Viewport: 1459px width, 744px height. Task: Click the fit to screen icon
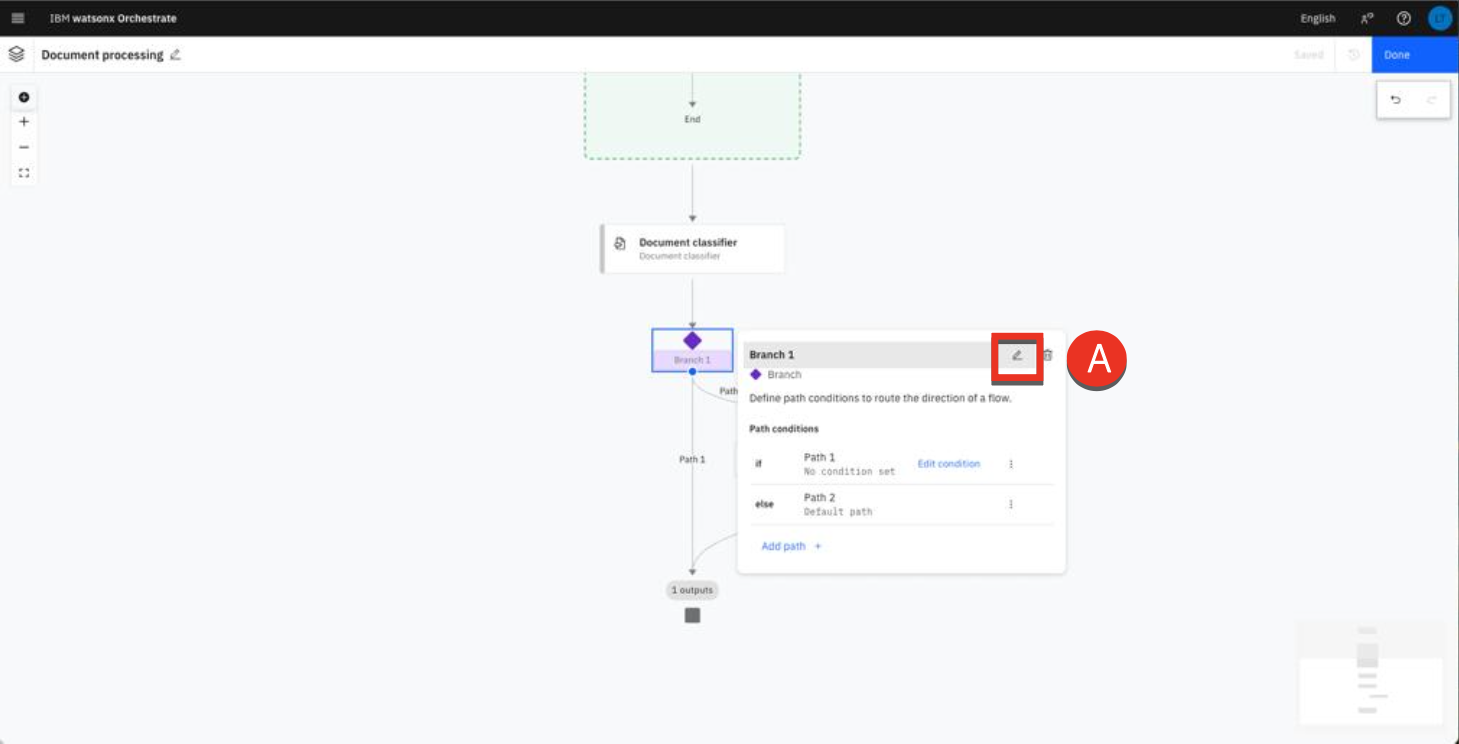24,173
